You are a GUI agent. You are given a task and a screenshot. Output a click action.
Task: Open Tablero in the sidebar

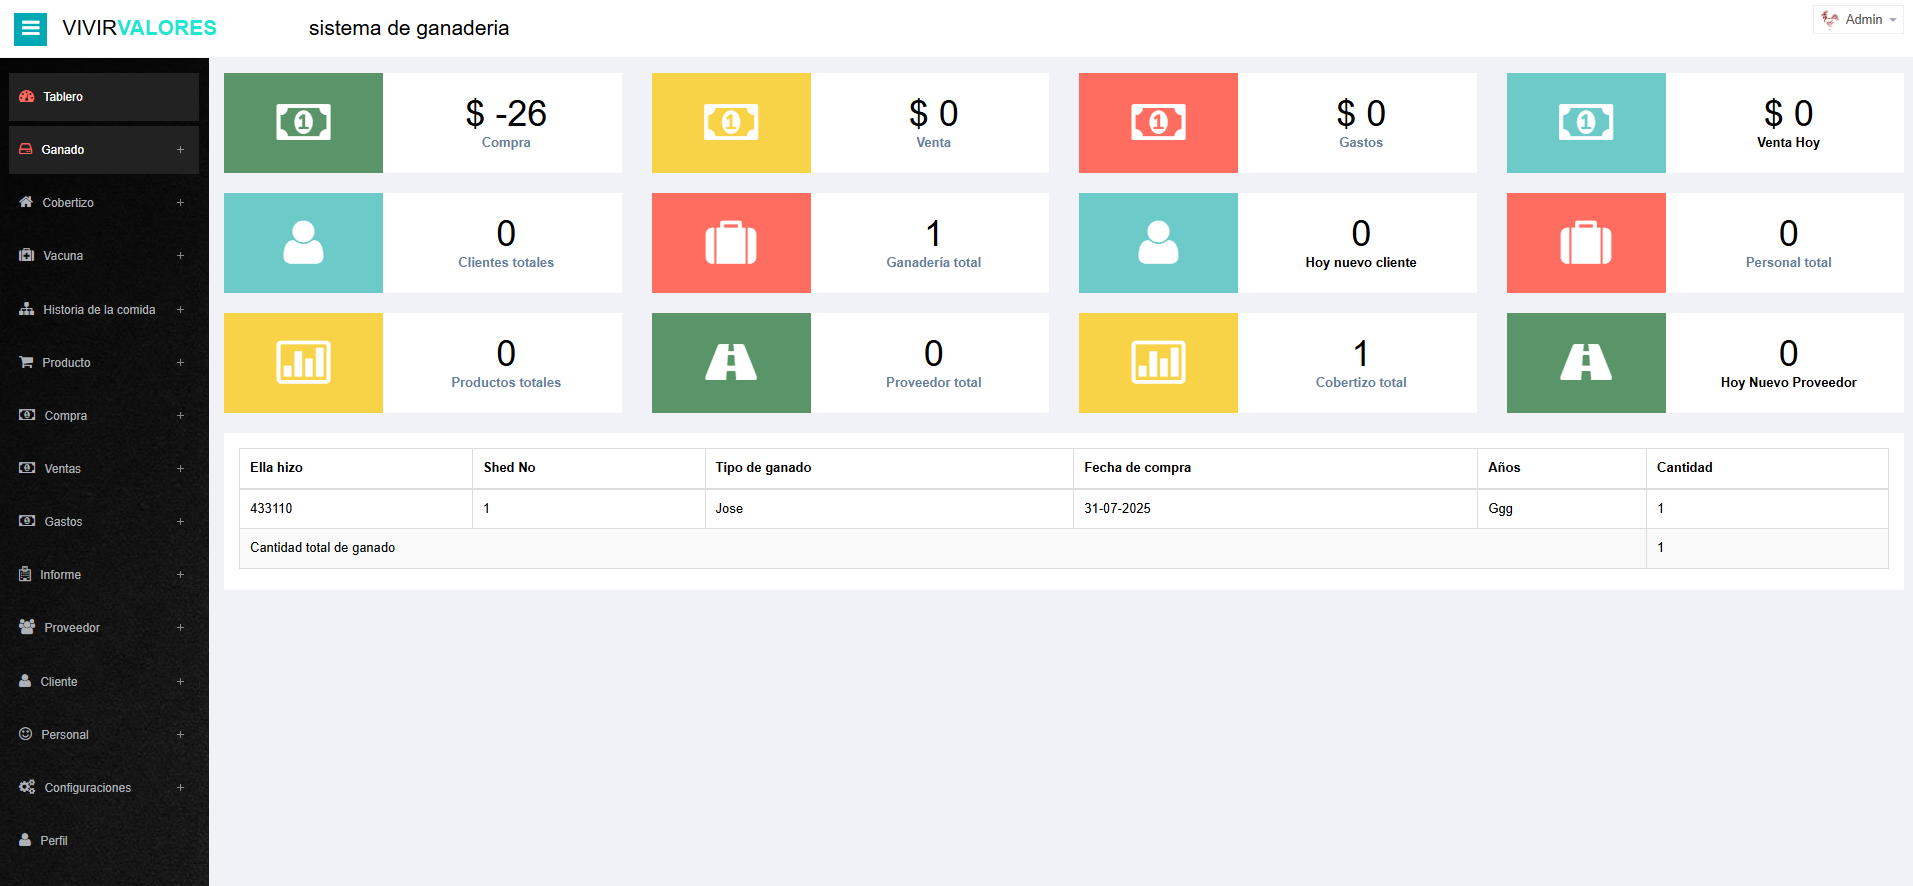click(104, 97)
